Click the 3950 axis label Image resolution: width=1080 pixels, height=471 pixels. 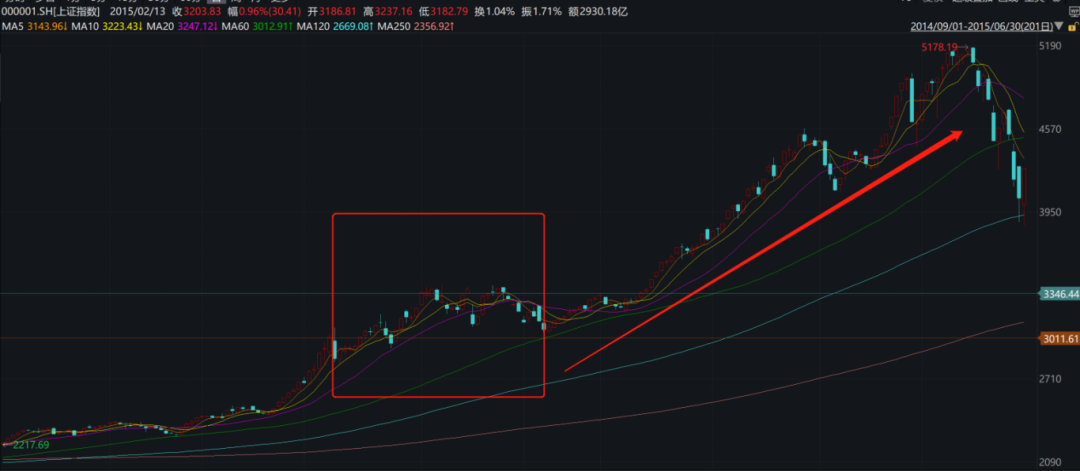pos(1052,212)
